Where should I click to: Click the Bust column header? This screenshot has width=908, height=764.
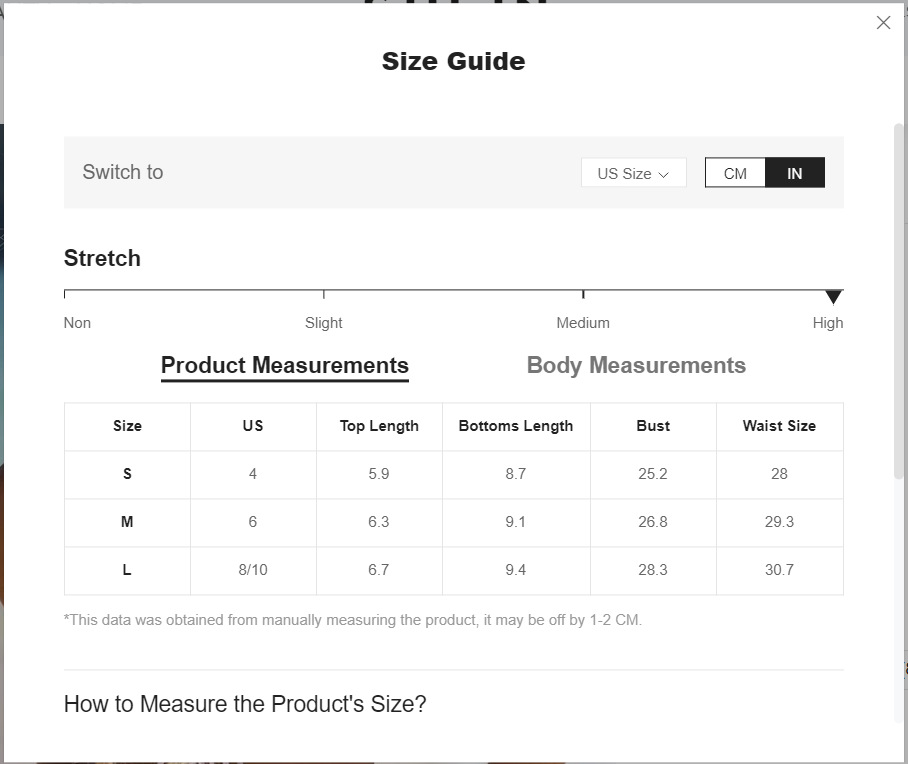[653, 426]
